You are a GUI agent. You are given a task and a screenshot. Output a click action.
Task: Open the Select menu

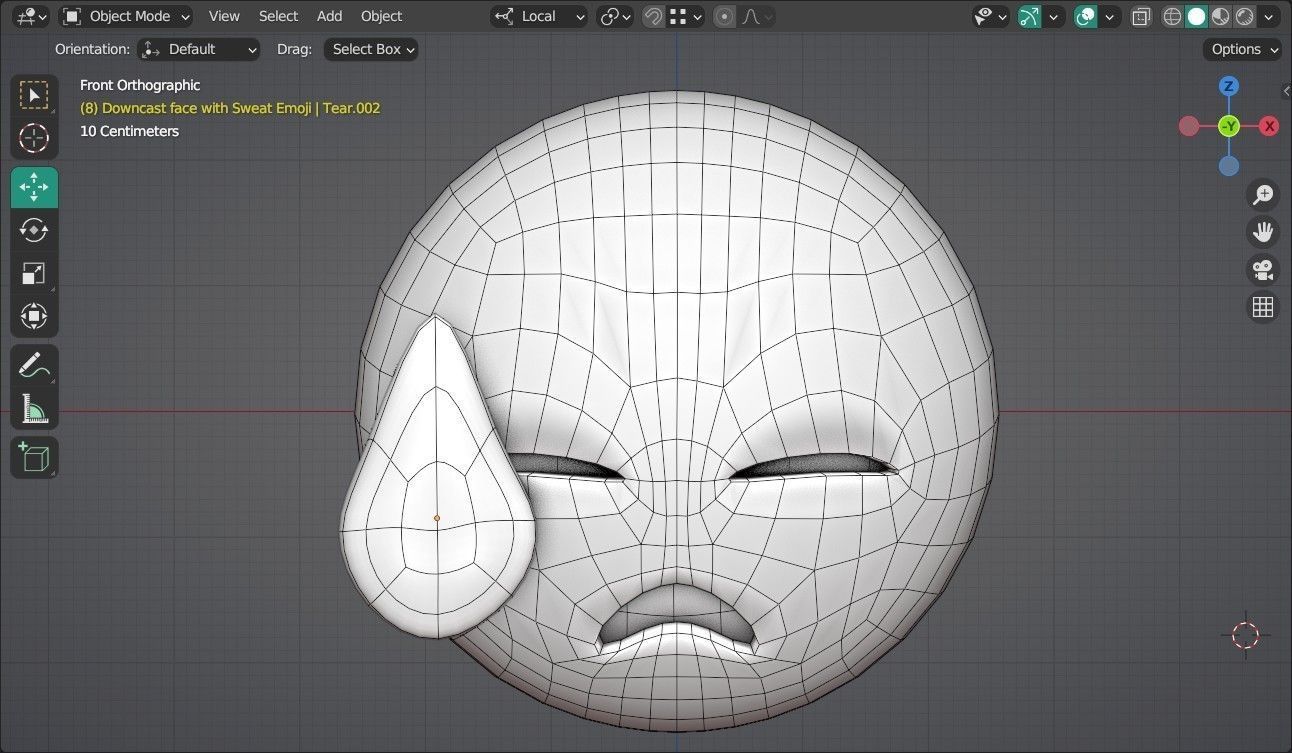(278, 16)
